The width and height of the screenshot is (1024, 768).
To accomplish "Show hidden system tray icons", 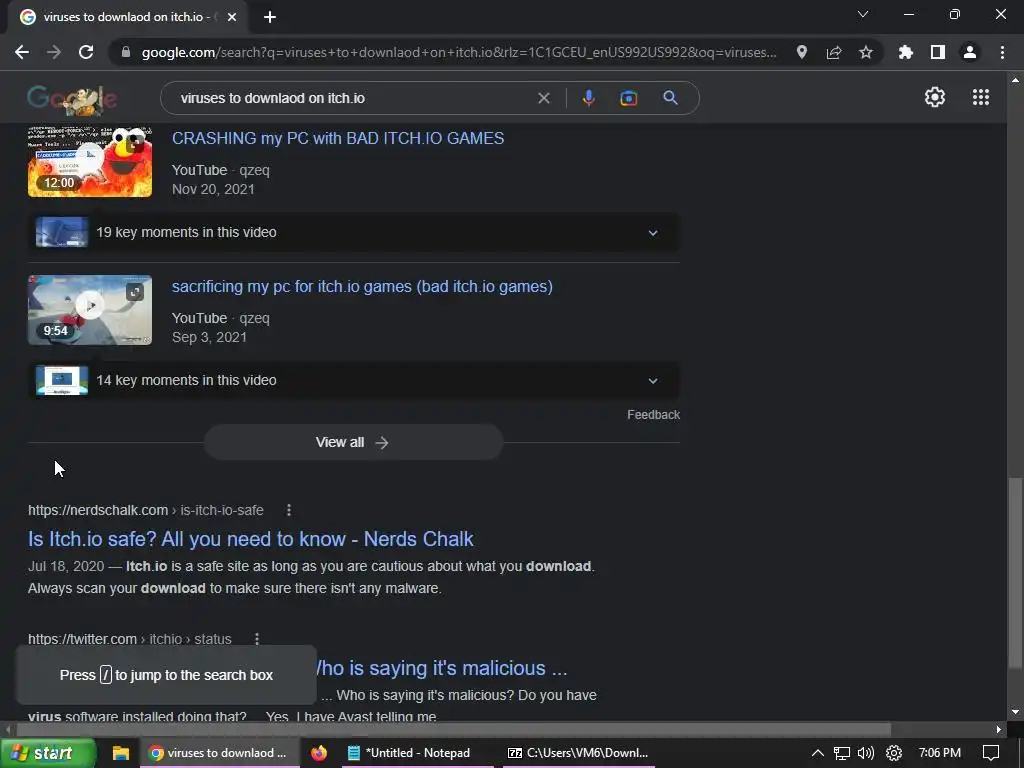I will click(818, 753).
